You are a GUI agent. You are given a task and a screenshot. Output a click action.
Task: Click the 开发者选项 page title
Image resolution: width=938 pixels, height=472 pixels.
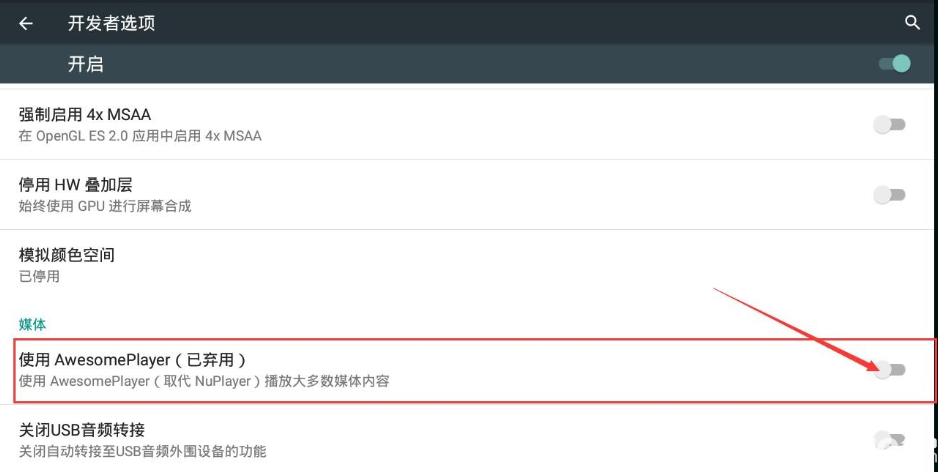[x=111, y=23]
